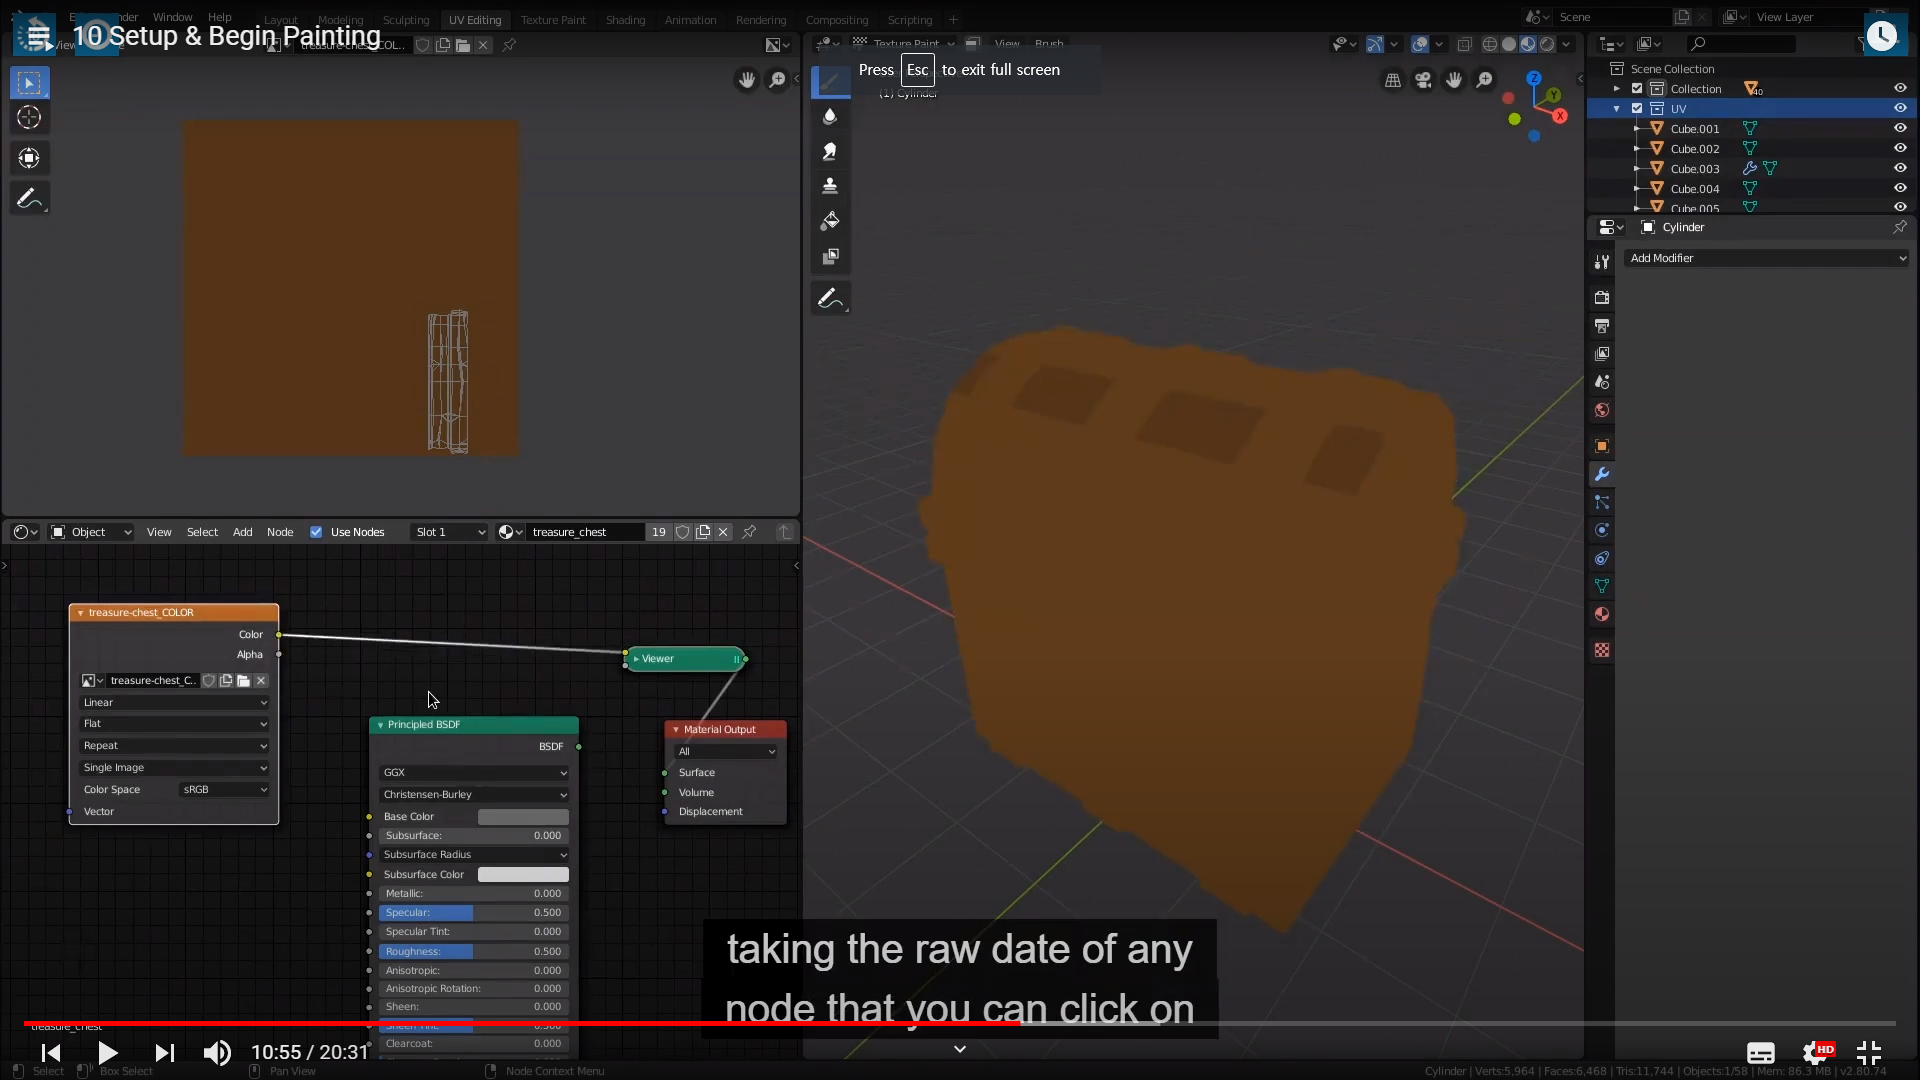The width and height of the screenshot is (1920, 1080).
Task: Collapse the Principled BSDF node
Action: pyautogui.click(x=380, y=725)
